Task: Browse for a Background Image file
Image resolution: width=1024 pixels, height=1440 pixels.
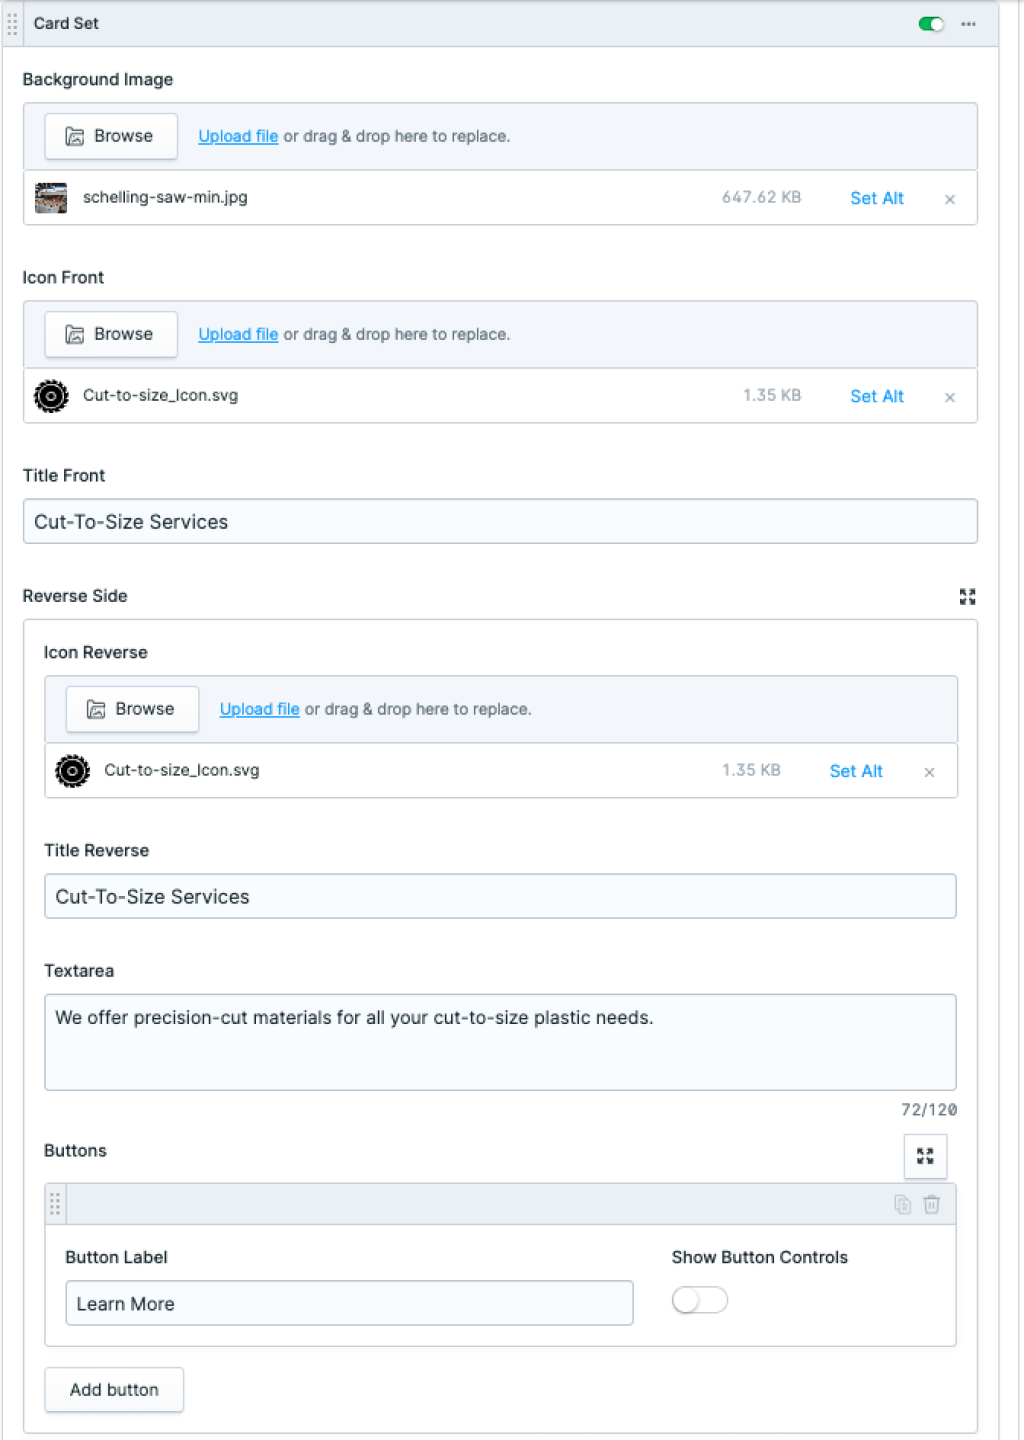Action: pos(111,136)
